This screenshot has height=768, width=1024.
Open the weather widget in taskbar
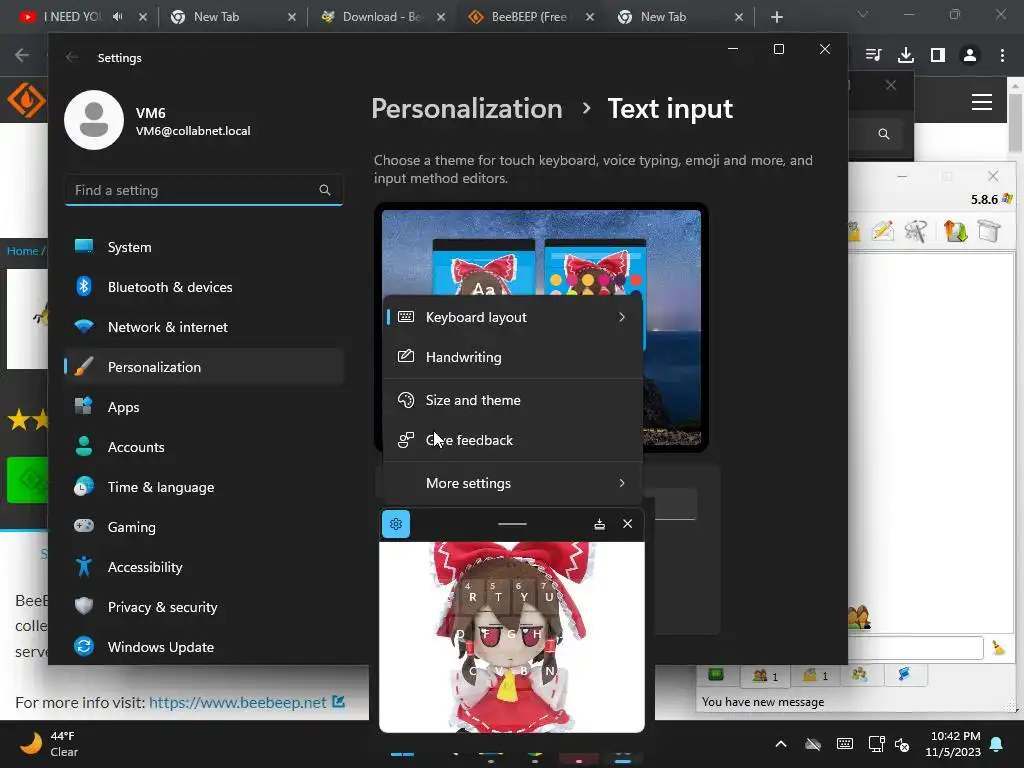click(x=49, y=743)
